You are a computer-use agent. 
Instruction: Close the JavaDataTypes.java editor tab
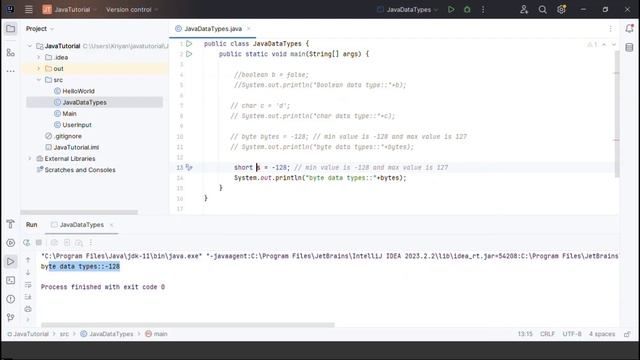pos(249,29)
